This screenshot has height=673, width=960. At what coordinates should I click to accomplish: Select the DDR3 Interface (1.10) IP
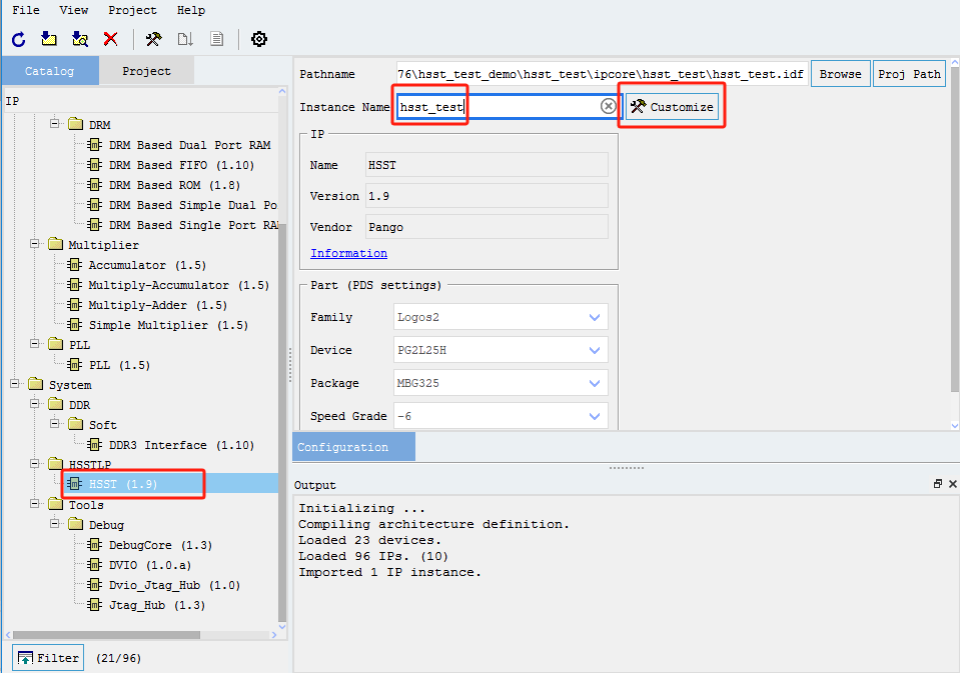coord(181,445)
